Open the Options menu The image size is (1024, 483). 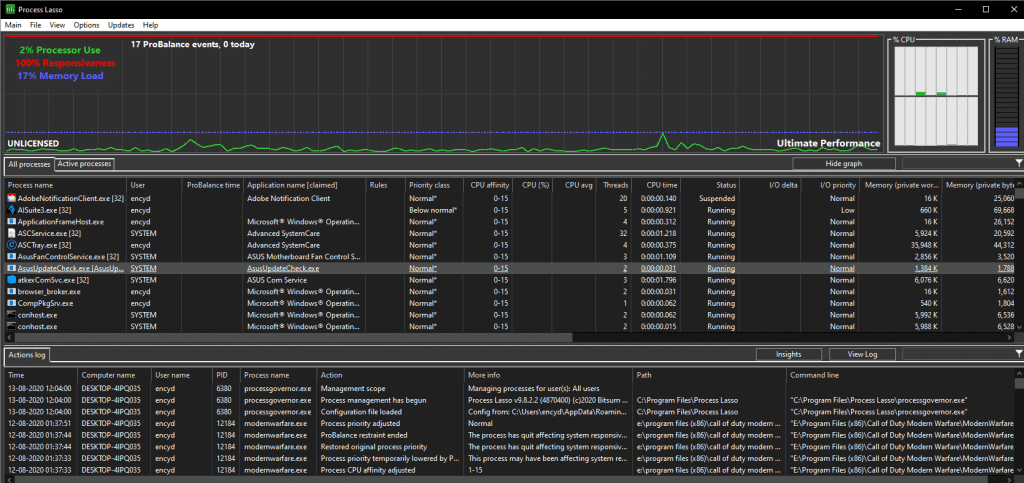tap(86, 25)
